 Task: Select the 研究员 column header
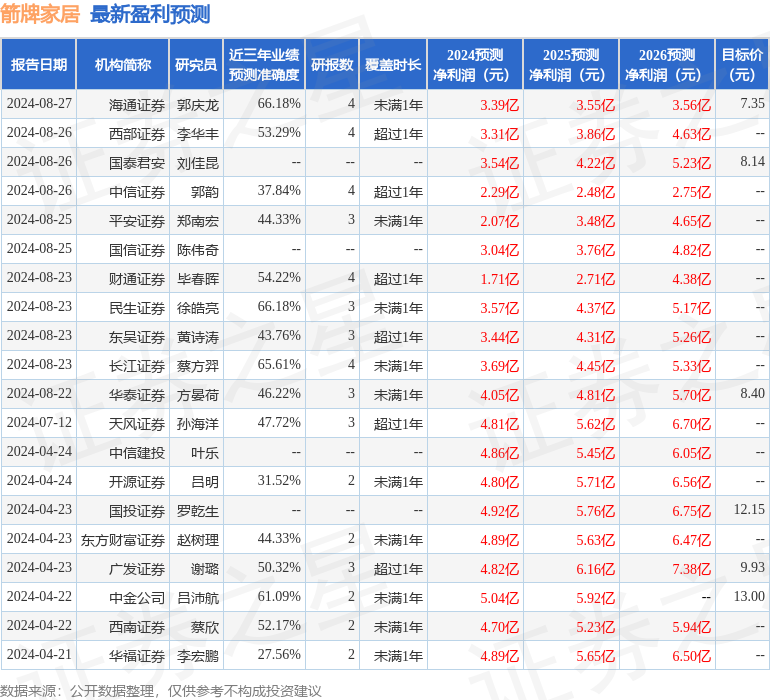[x=196, y=64]
